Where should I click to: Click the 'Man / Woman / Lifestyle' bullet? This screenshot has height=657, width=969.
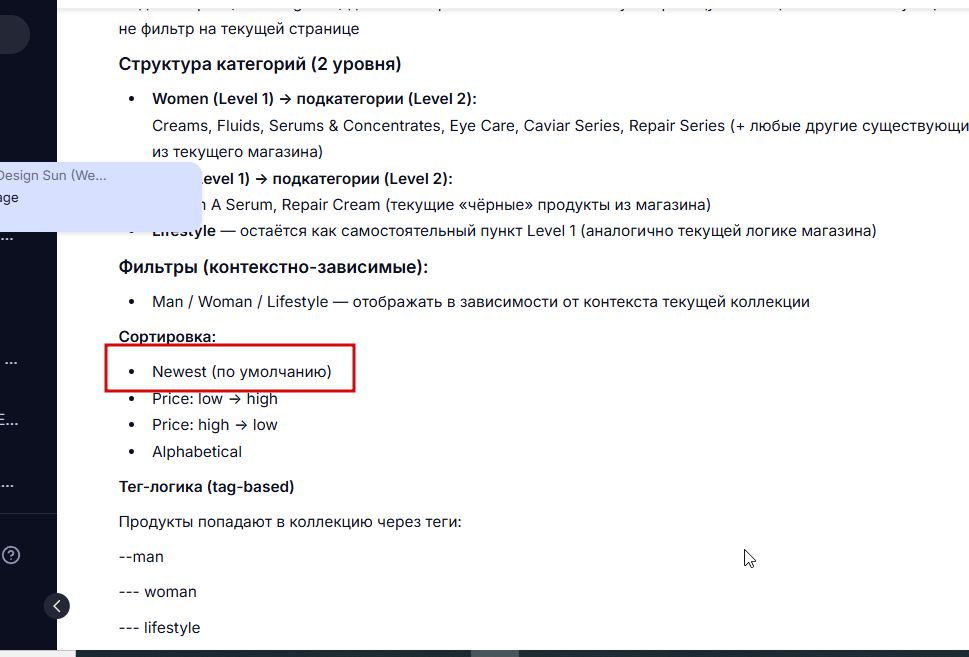(x=480, y=302)
